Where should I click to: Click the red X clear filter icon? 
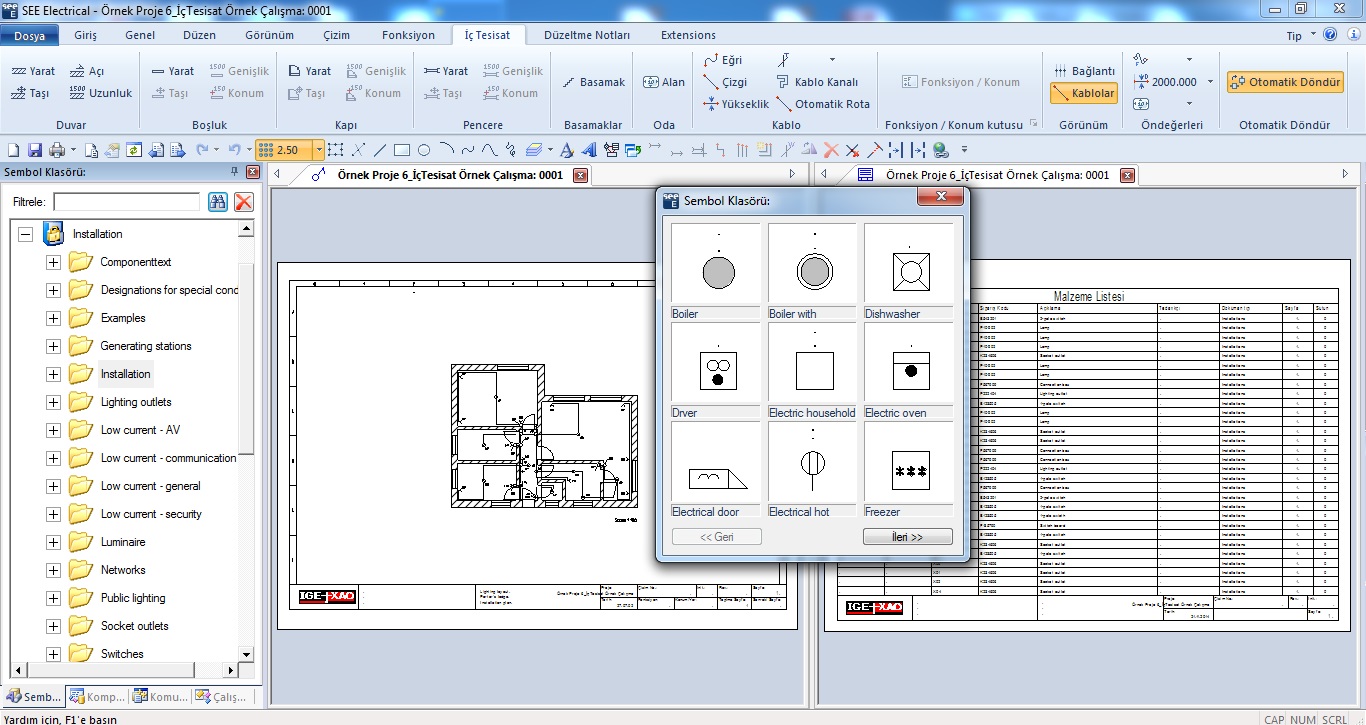pyautogui.click(x=243, y=202)
